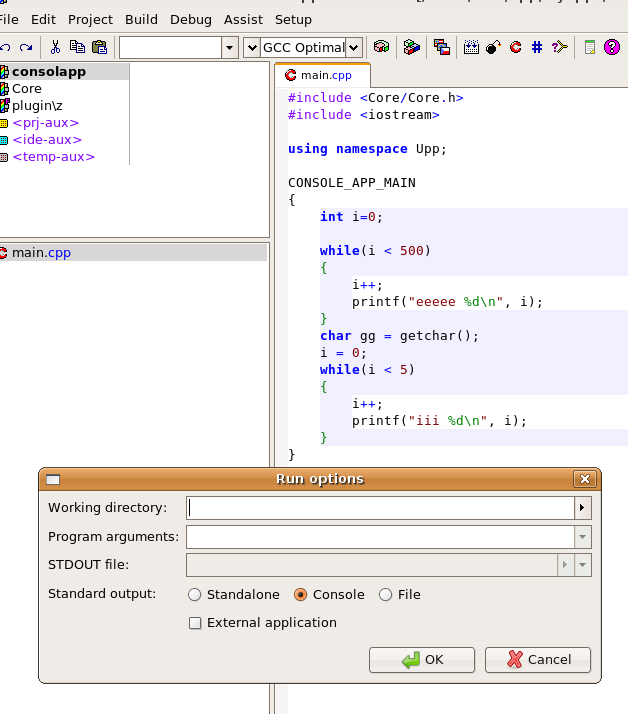Open the GCC Optimal build mode dropdown
The image size is (628, 714).
coord(354,47)
